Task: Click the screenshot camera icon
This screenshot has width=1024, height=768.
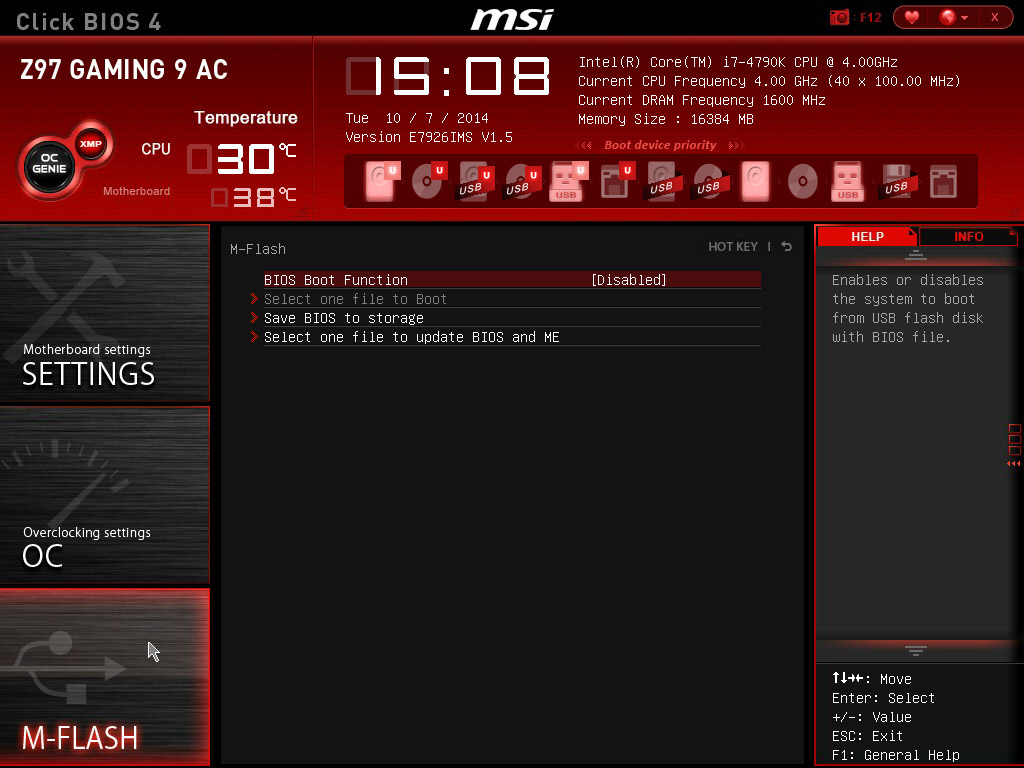Action: (839, 17)
